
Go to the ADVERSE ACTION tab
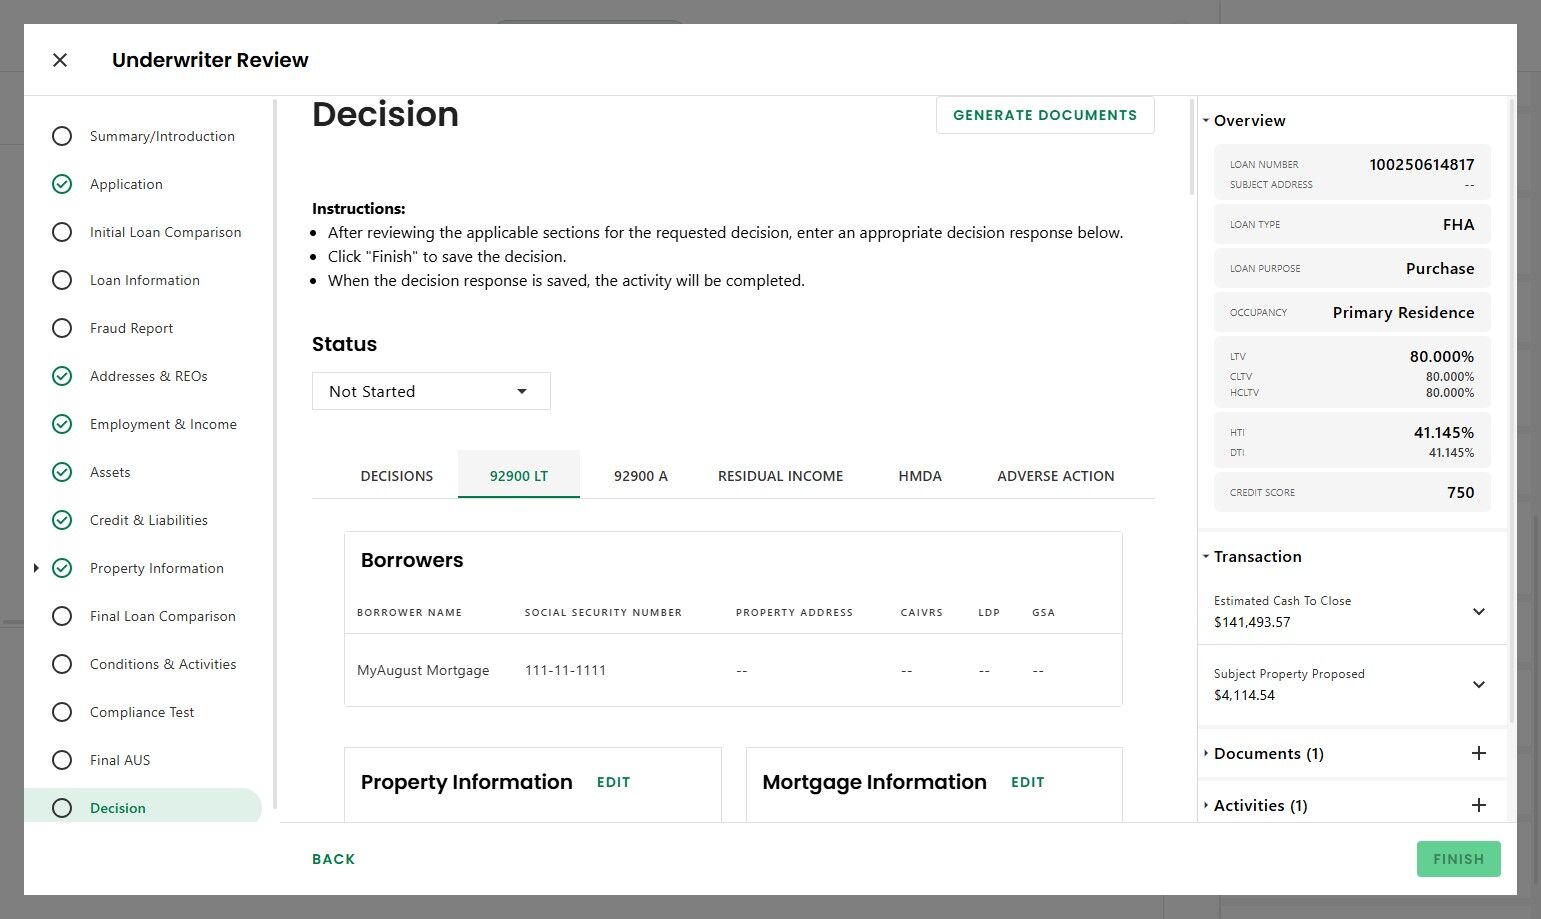1056,476
